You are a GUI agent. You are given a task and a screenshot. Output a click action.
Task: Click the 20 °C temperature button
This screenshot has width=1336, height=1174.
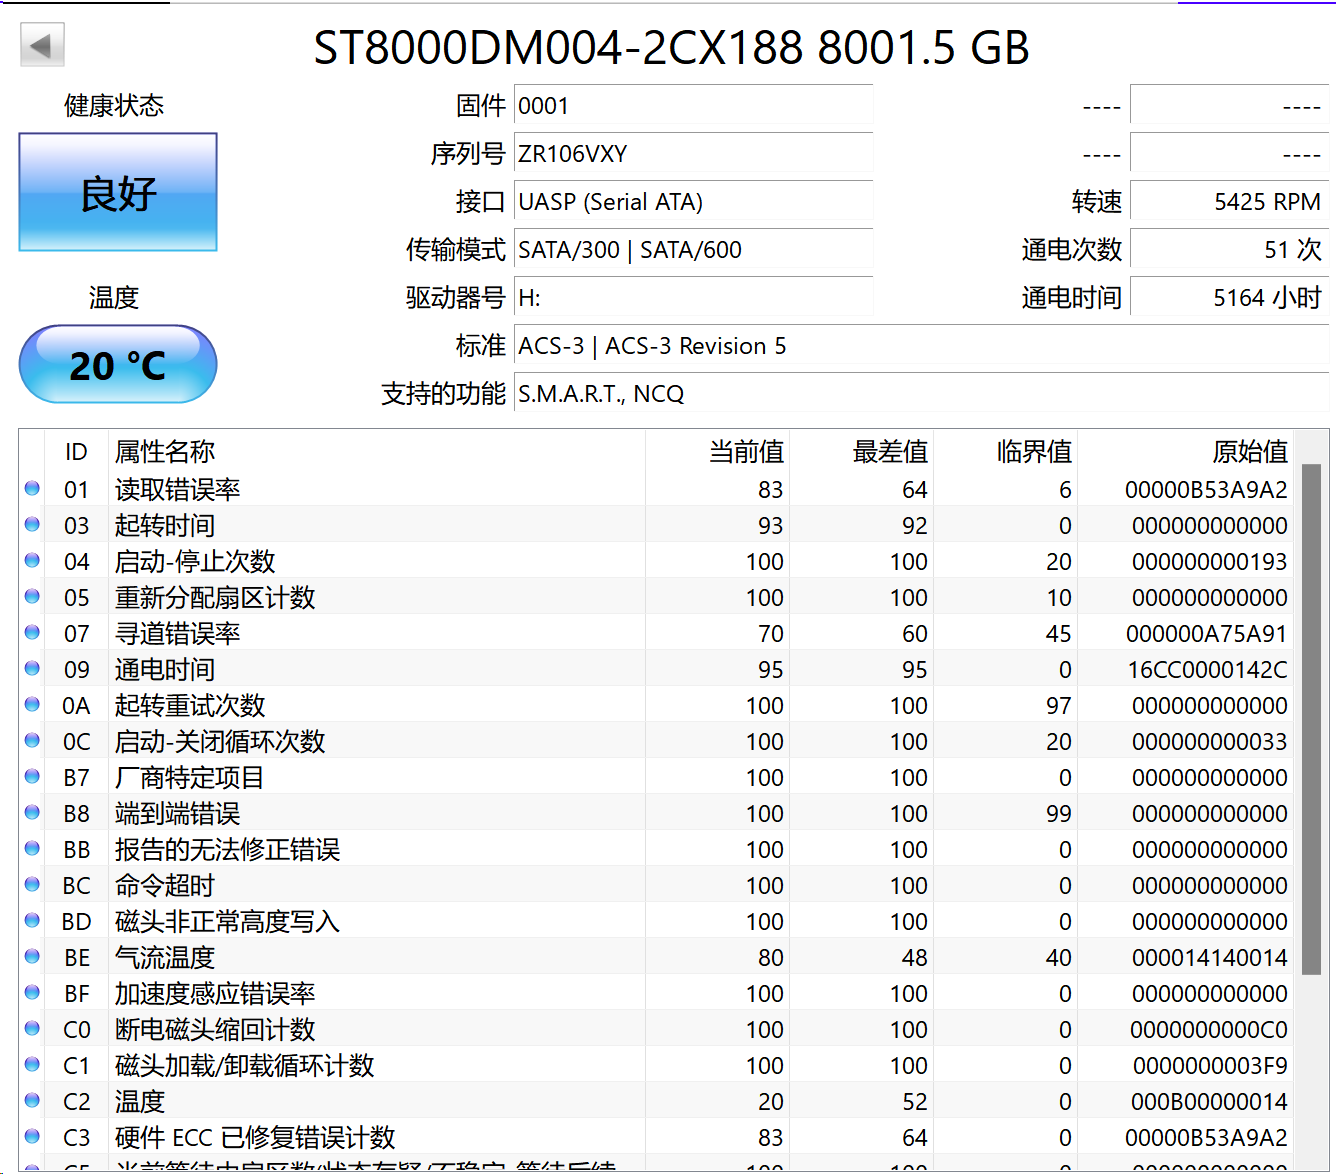click(x=118, y=365)
